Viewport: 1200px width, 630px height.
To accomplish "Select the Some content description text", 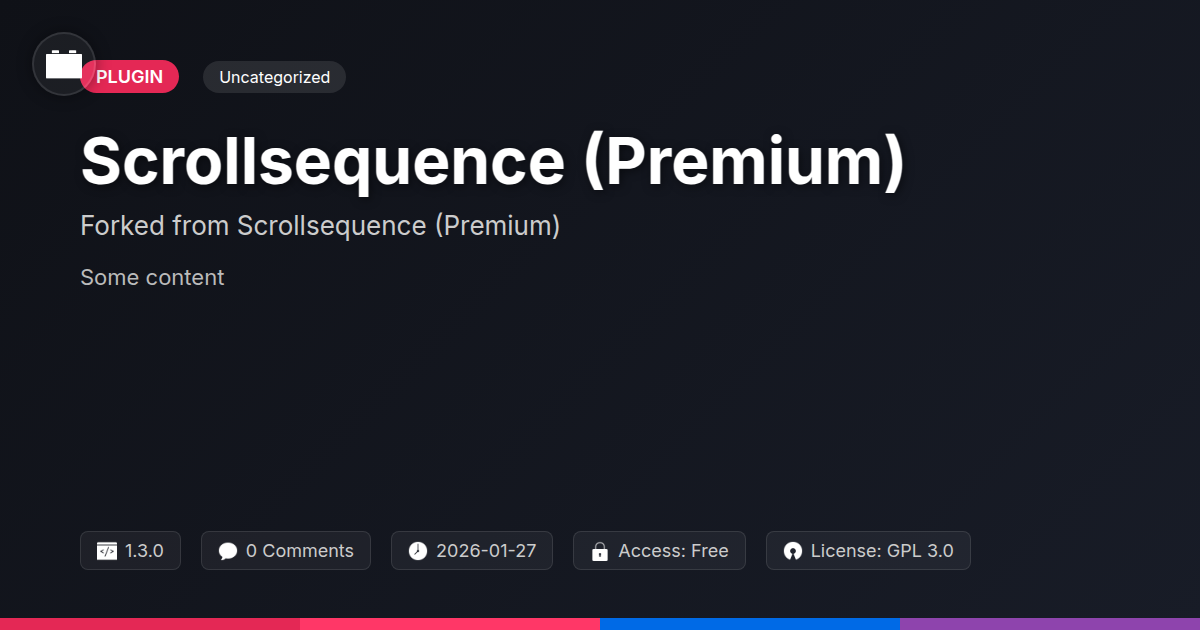I will pos(152,277).
